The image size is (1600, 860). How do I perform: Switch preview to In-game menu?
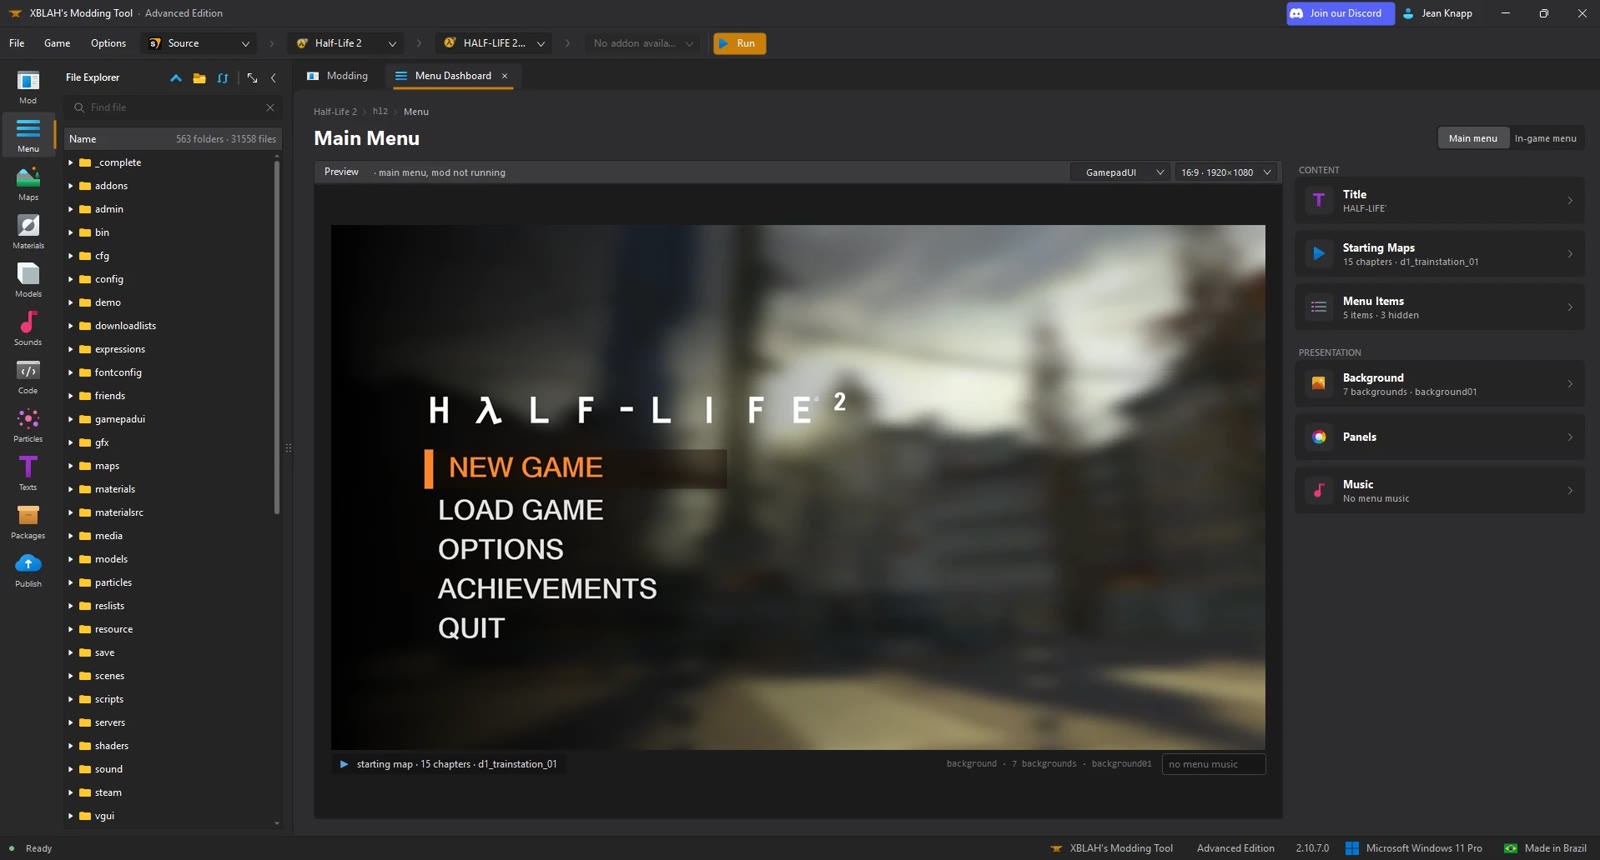(x=1545, y=138)
